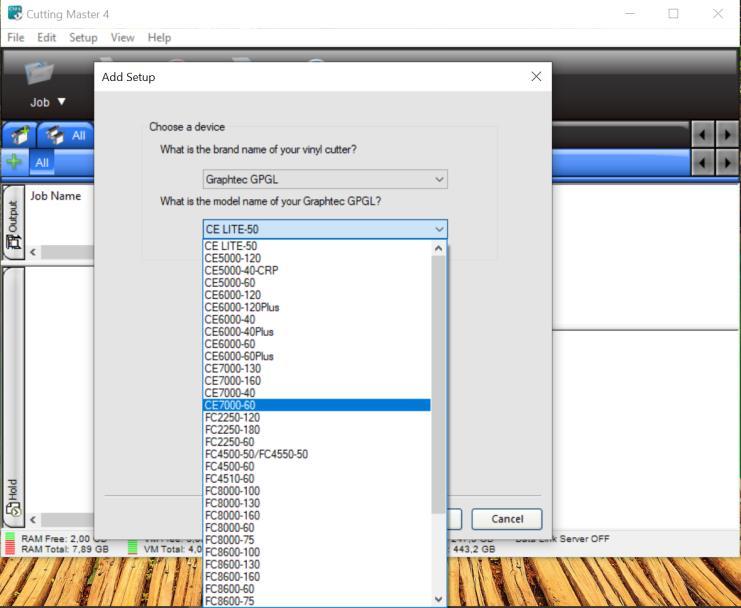The height and width of the screenshot is (608, 741).
Task: Minimize the Cutting Master 4 window
Action: click(x=629, y=14)
